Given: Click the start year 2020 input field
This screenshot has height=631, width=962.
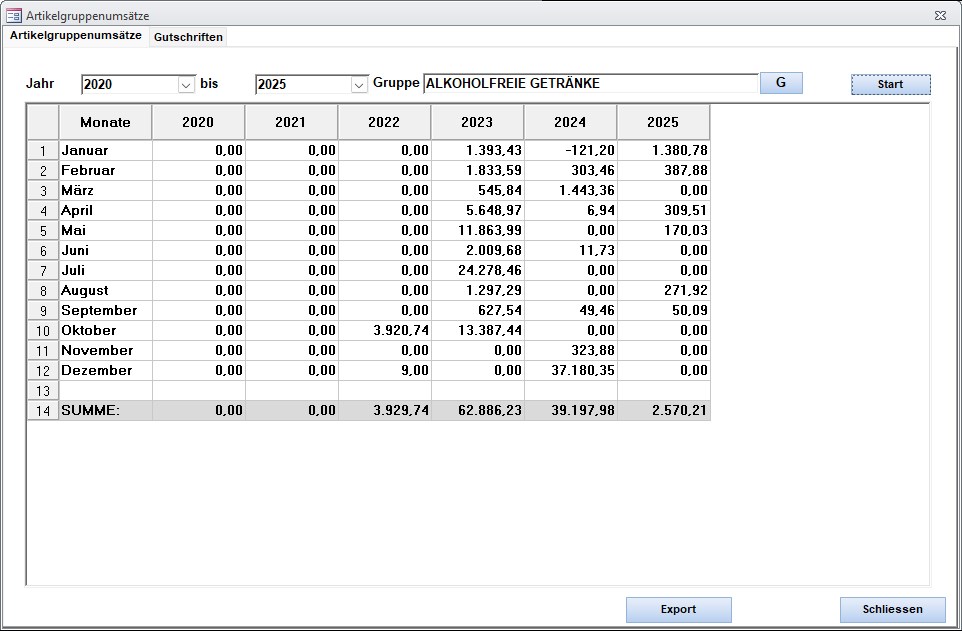Looking at the screenshot, I should pyautogui.click(x=129, y=85).
